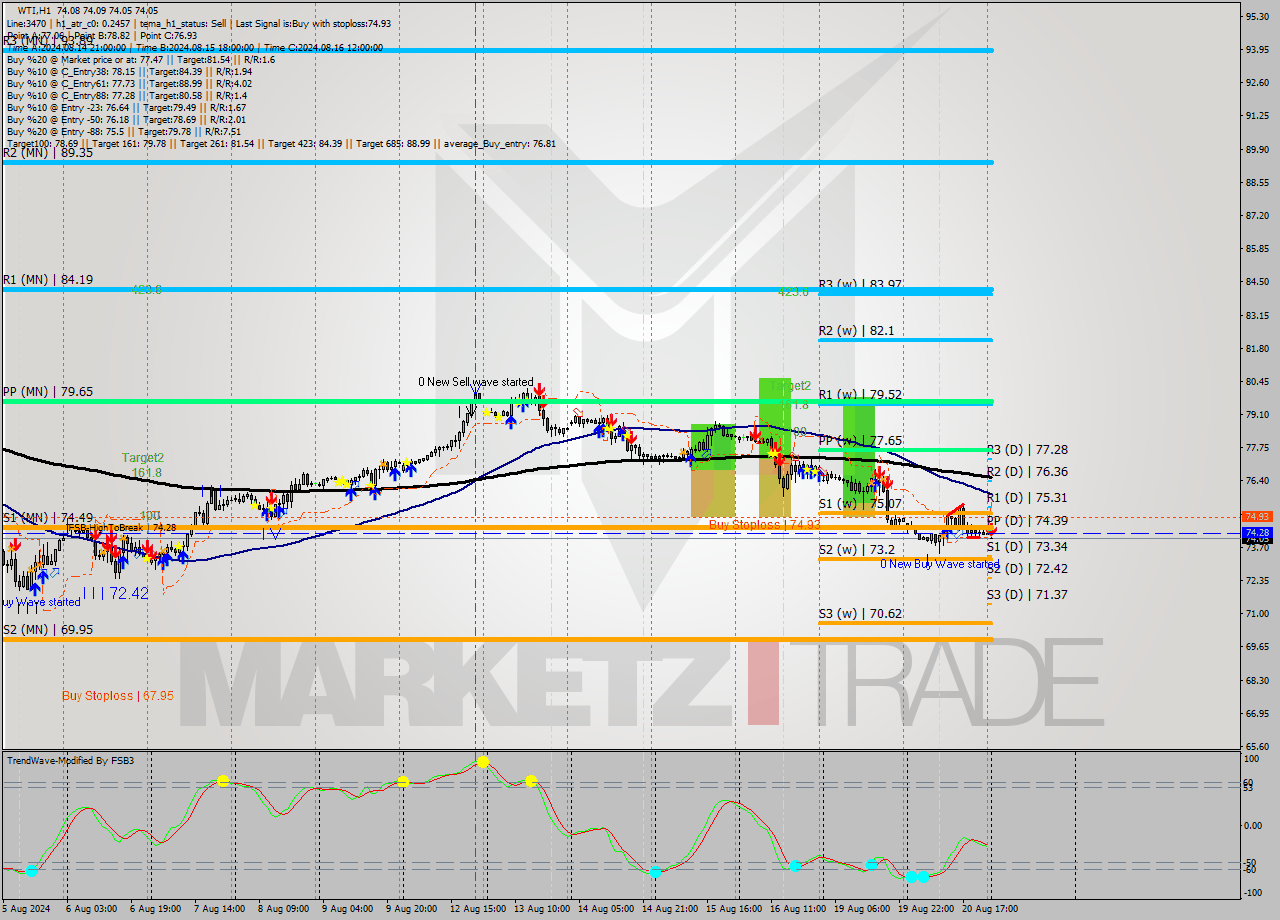The height and width of the screenshot is (920, 1280).
Task: Click the average_Buy_entry: 76.81 text line
Action: tap(498, 144)
